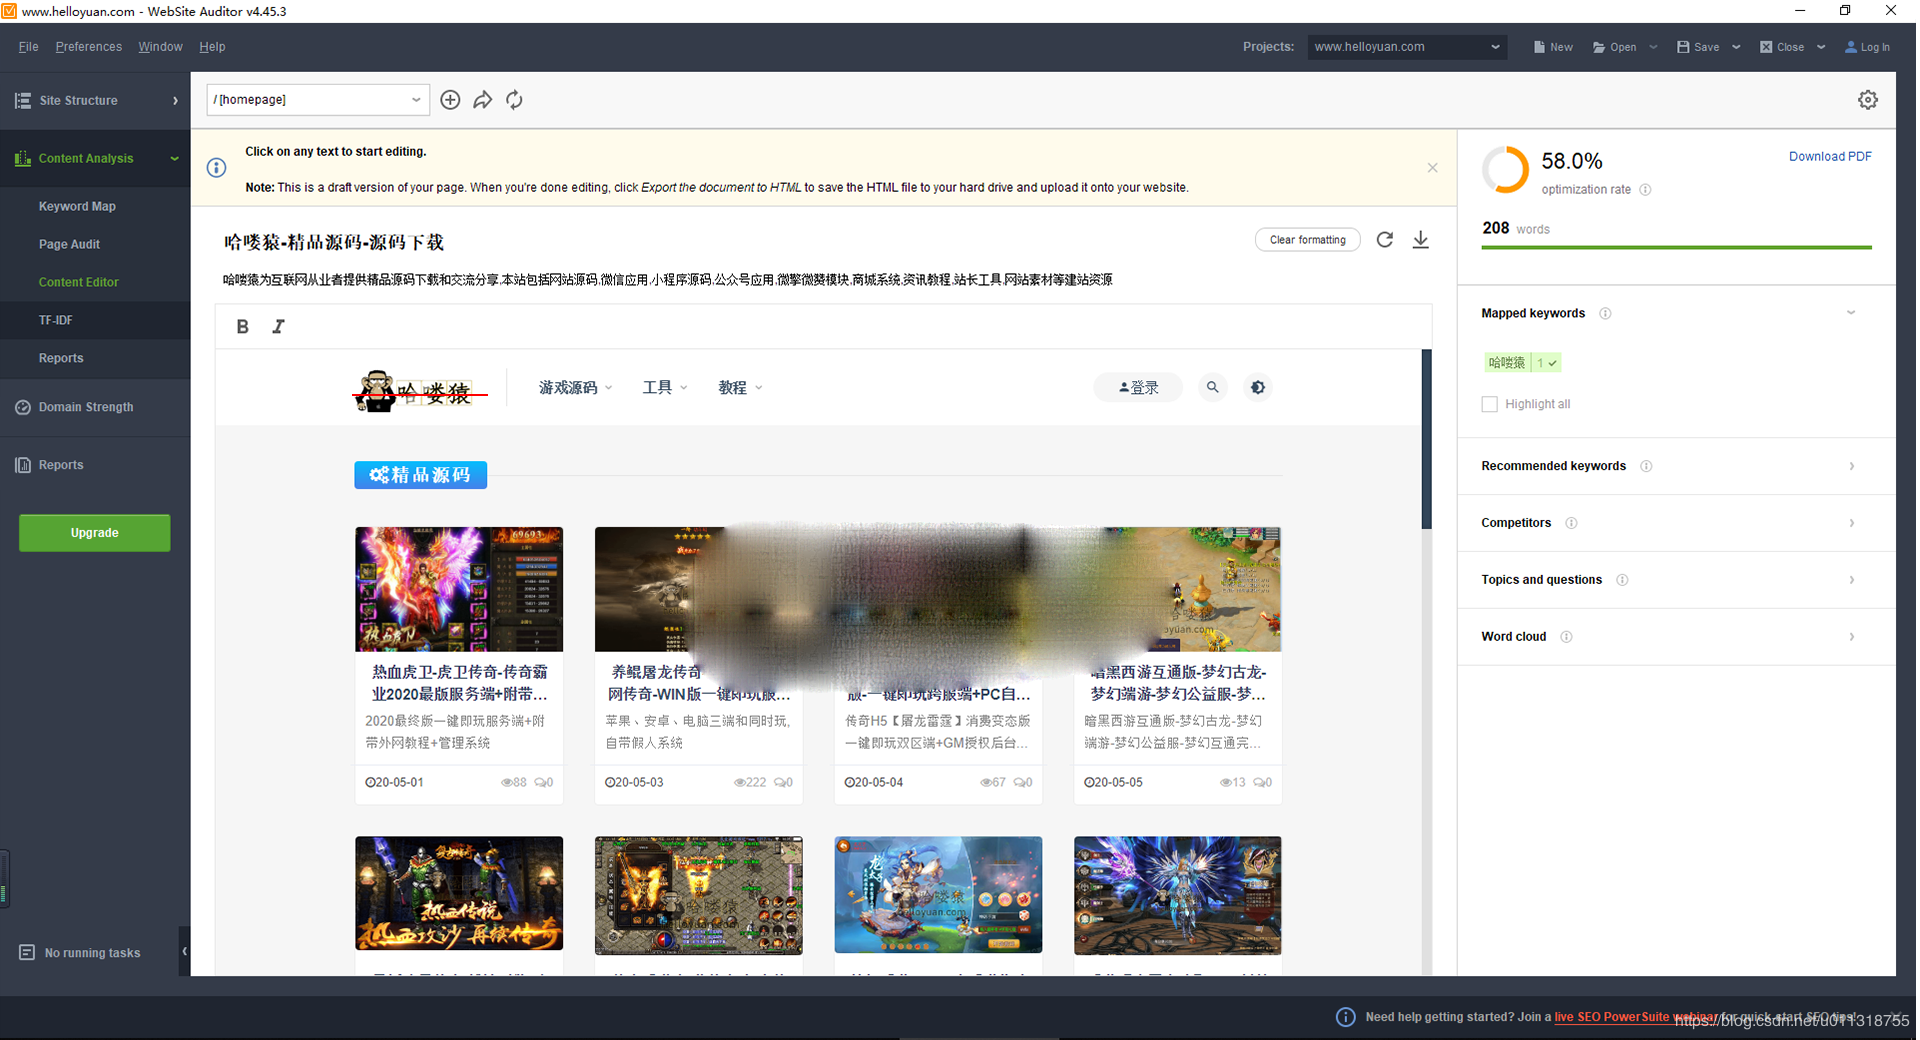
Task: Toggle the dark mode icon in webpage preview
Action: point(1258,387)
